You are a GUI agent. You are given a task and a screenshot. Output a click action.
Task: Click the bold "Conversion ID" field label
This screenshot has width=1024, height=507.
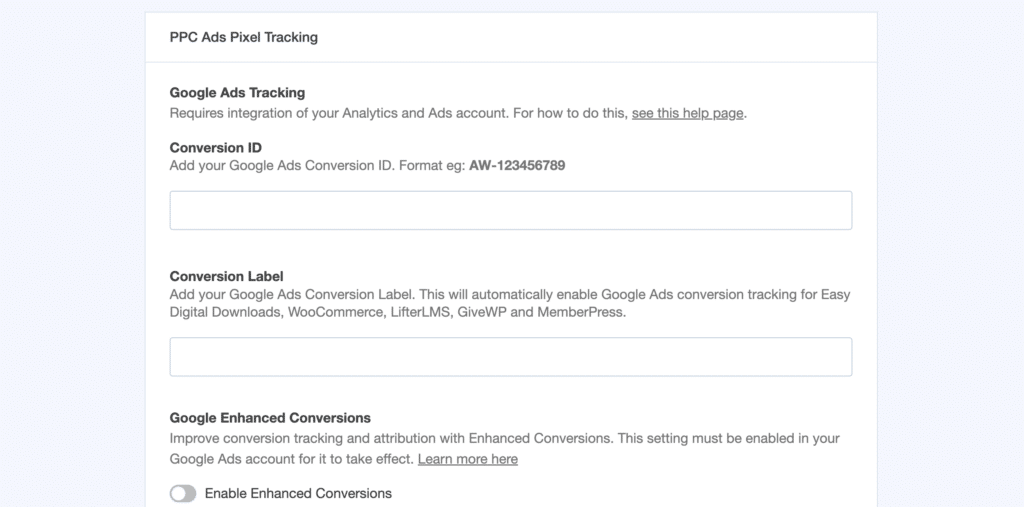(216, 147)
